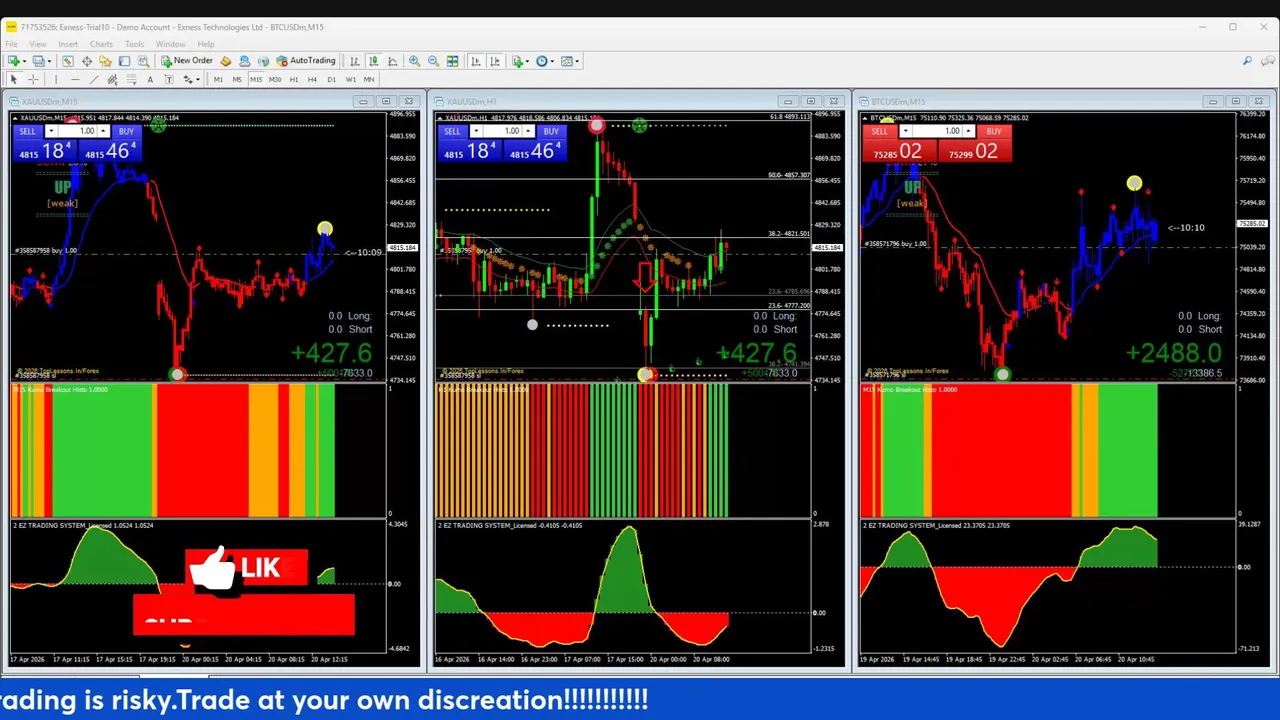Expand the Profiles dropdown arrow

tap(49, 61)
